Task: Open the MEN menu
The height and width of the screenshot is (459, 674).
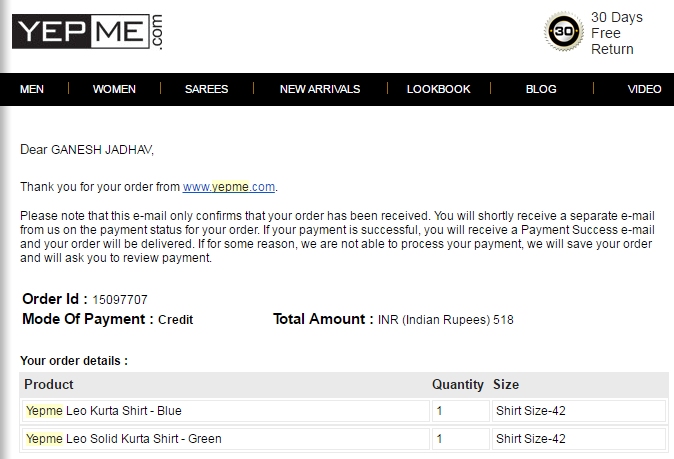Action: point(32,89)
